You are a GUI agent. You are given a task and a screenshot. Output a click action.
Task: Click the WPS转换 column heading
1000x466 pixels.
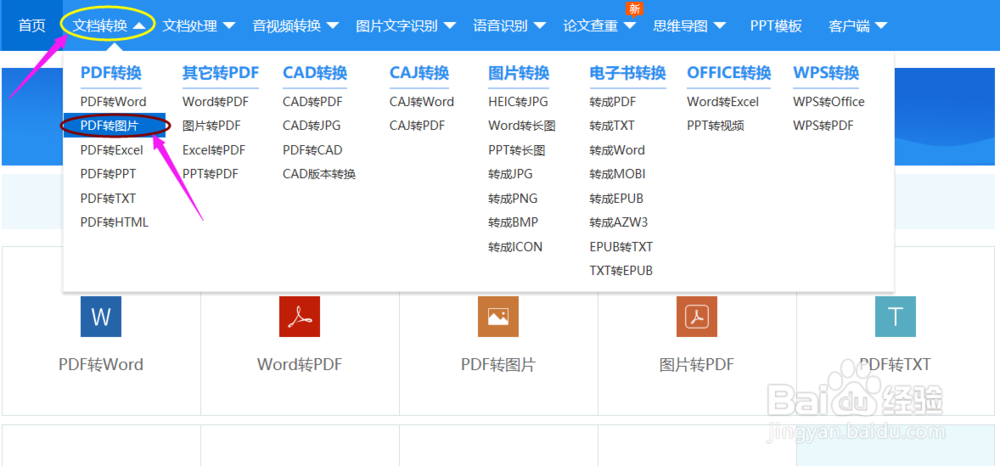[826, 73]
